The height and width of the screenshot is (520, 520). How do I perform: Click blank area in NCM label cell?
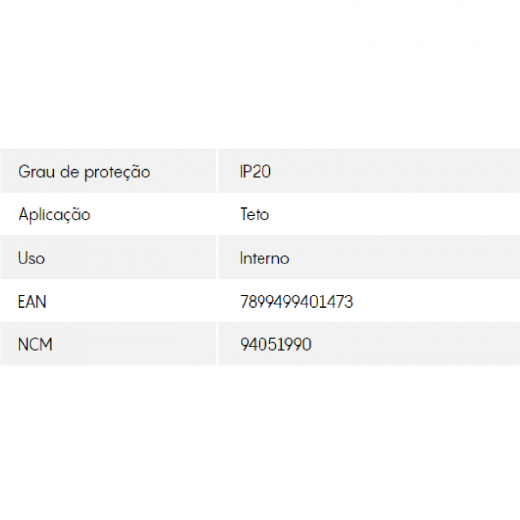tap(133, 343)
